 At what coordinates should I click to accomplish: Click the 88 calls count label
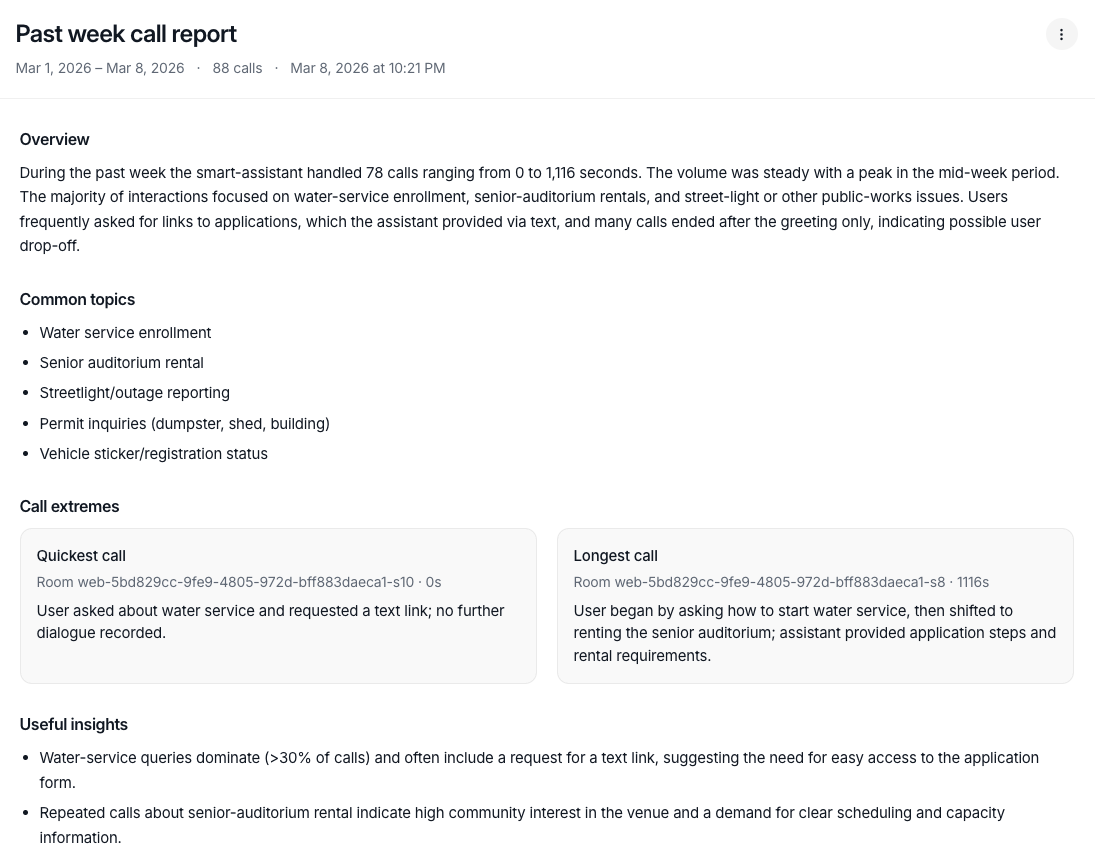(237, 68)
